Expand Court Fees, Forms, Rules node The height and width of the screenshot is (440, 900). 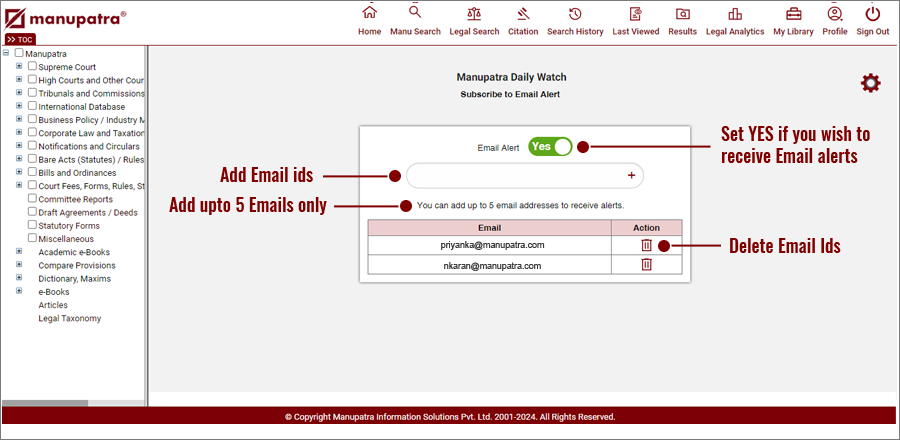click(19, 185)
